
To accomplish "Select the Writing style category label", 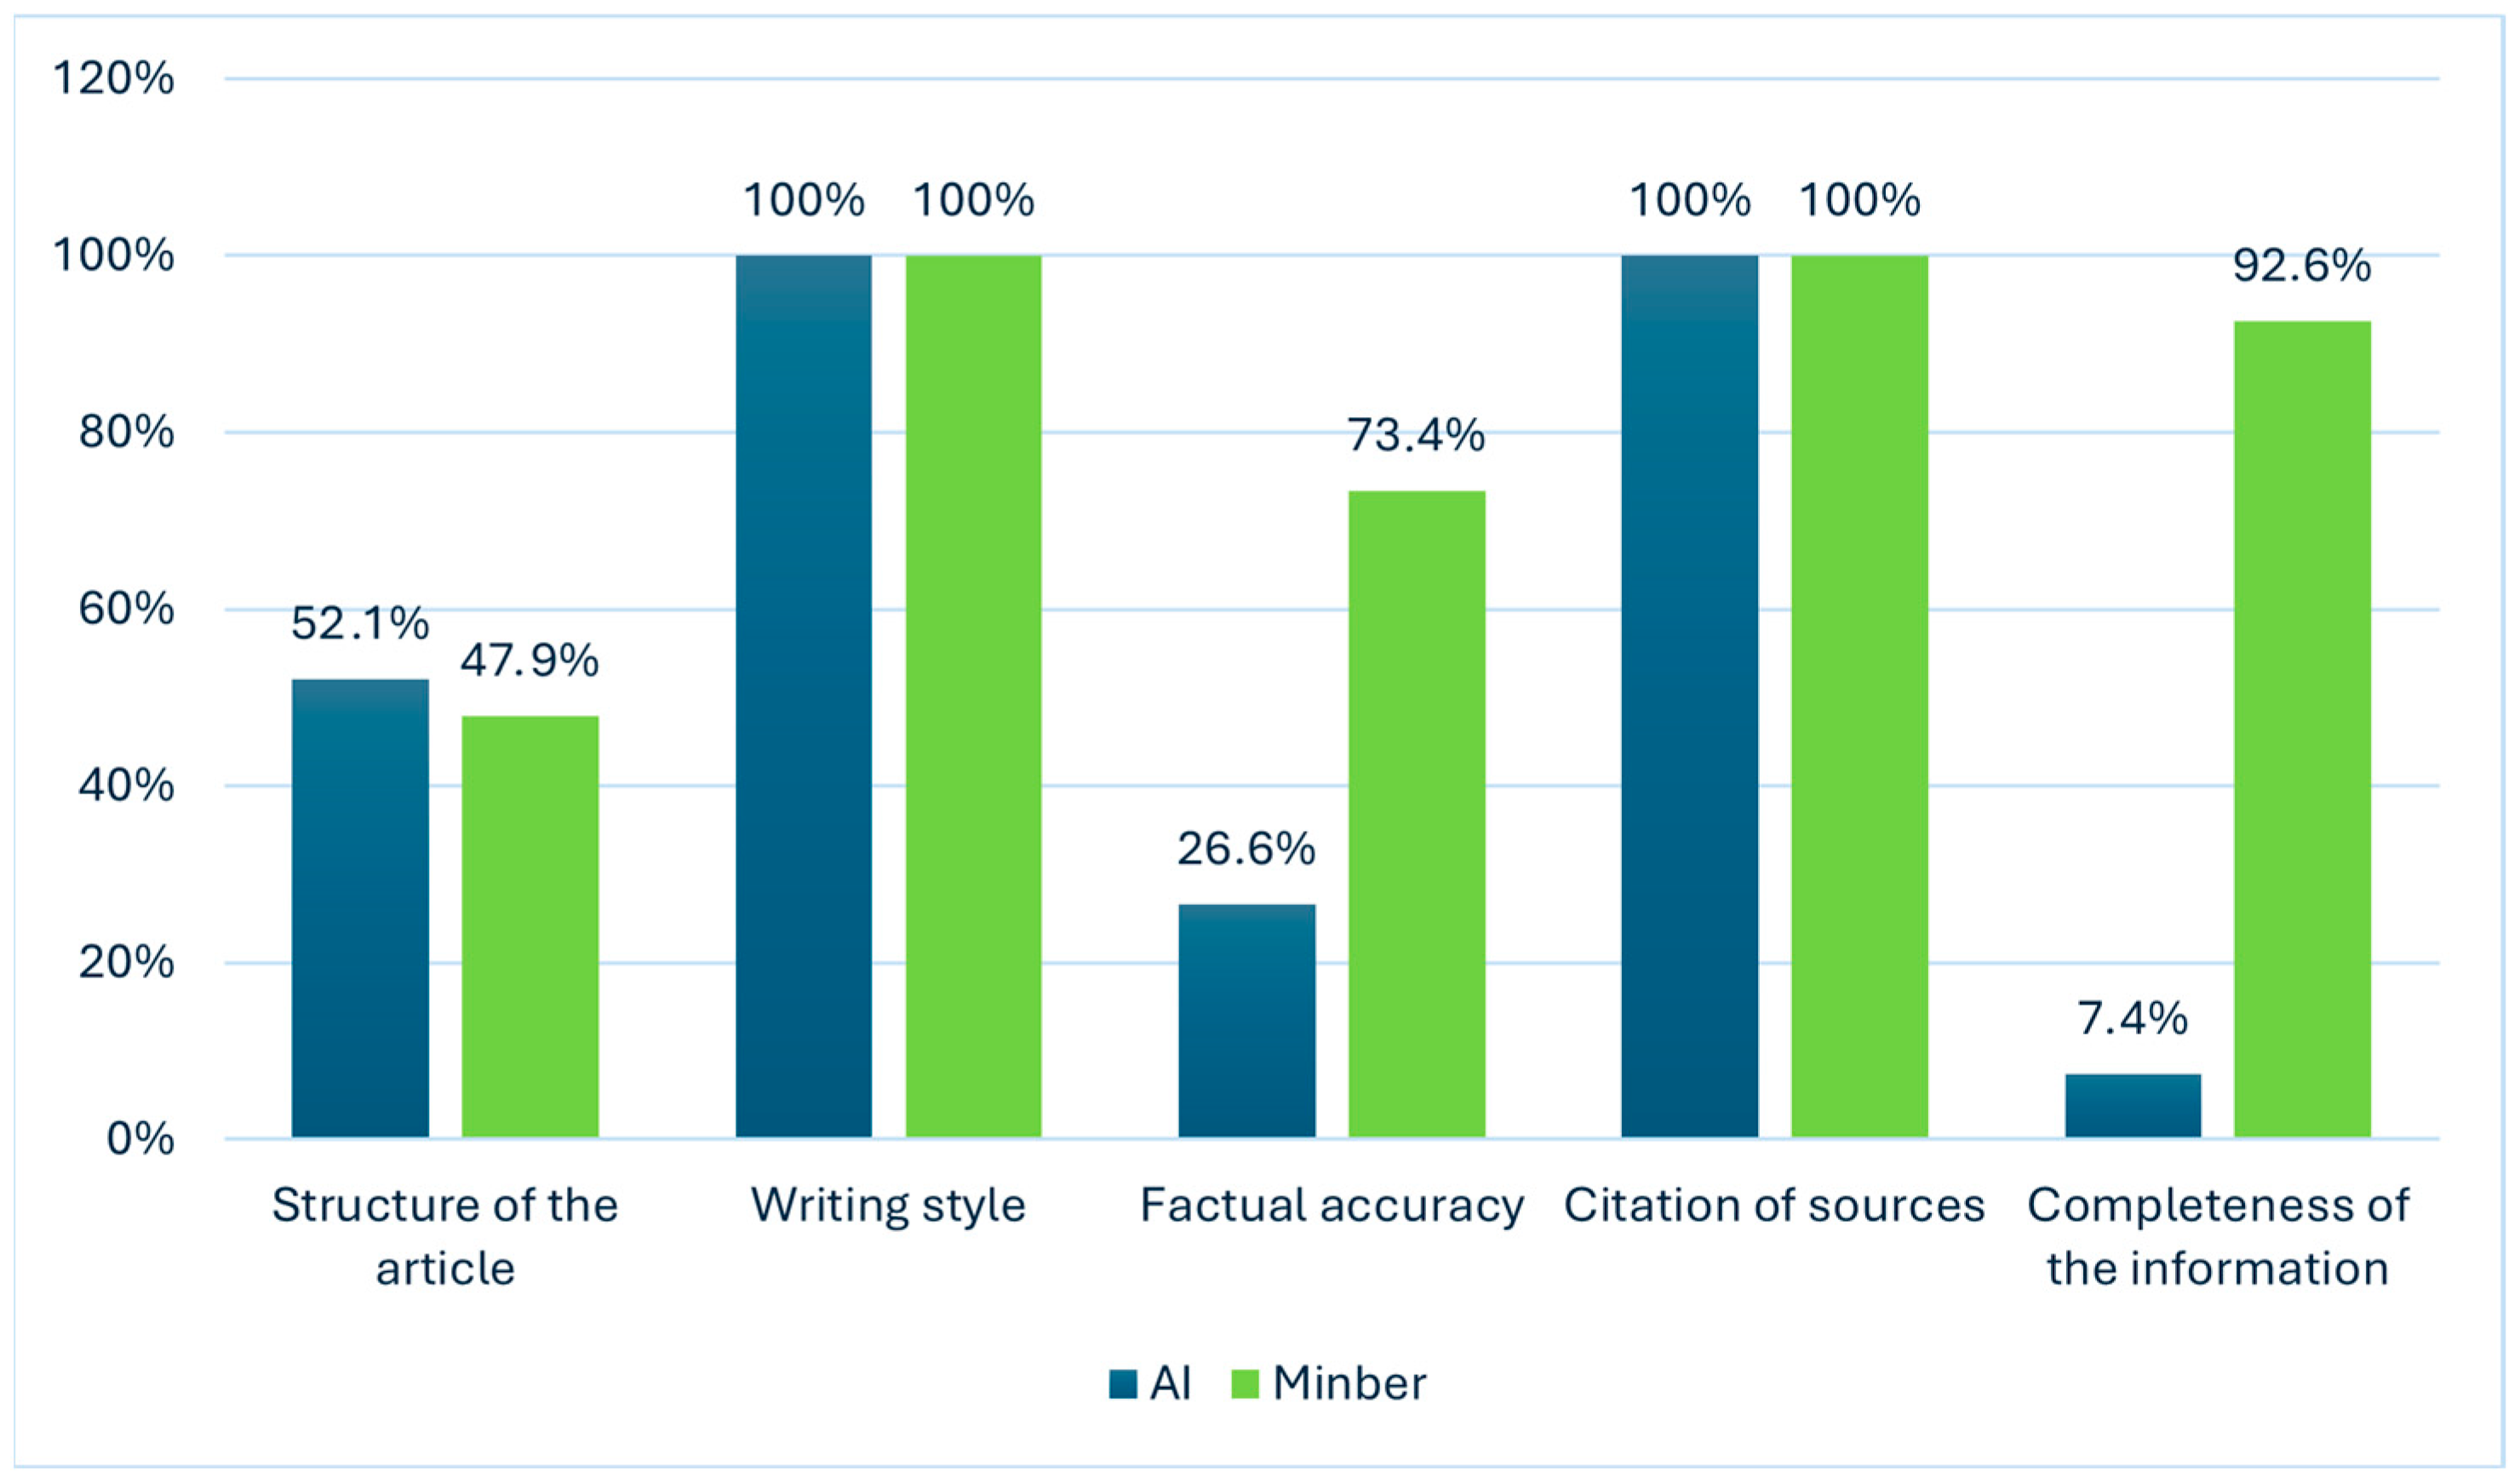I will [888, 1205].
